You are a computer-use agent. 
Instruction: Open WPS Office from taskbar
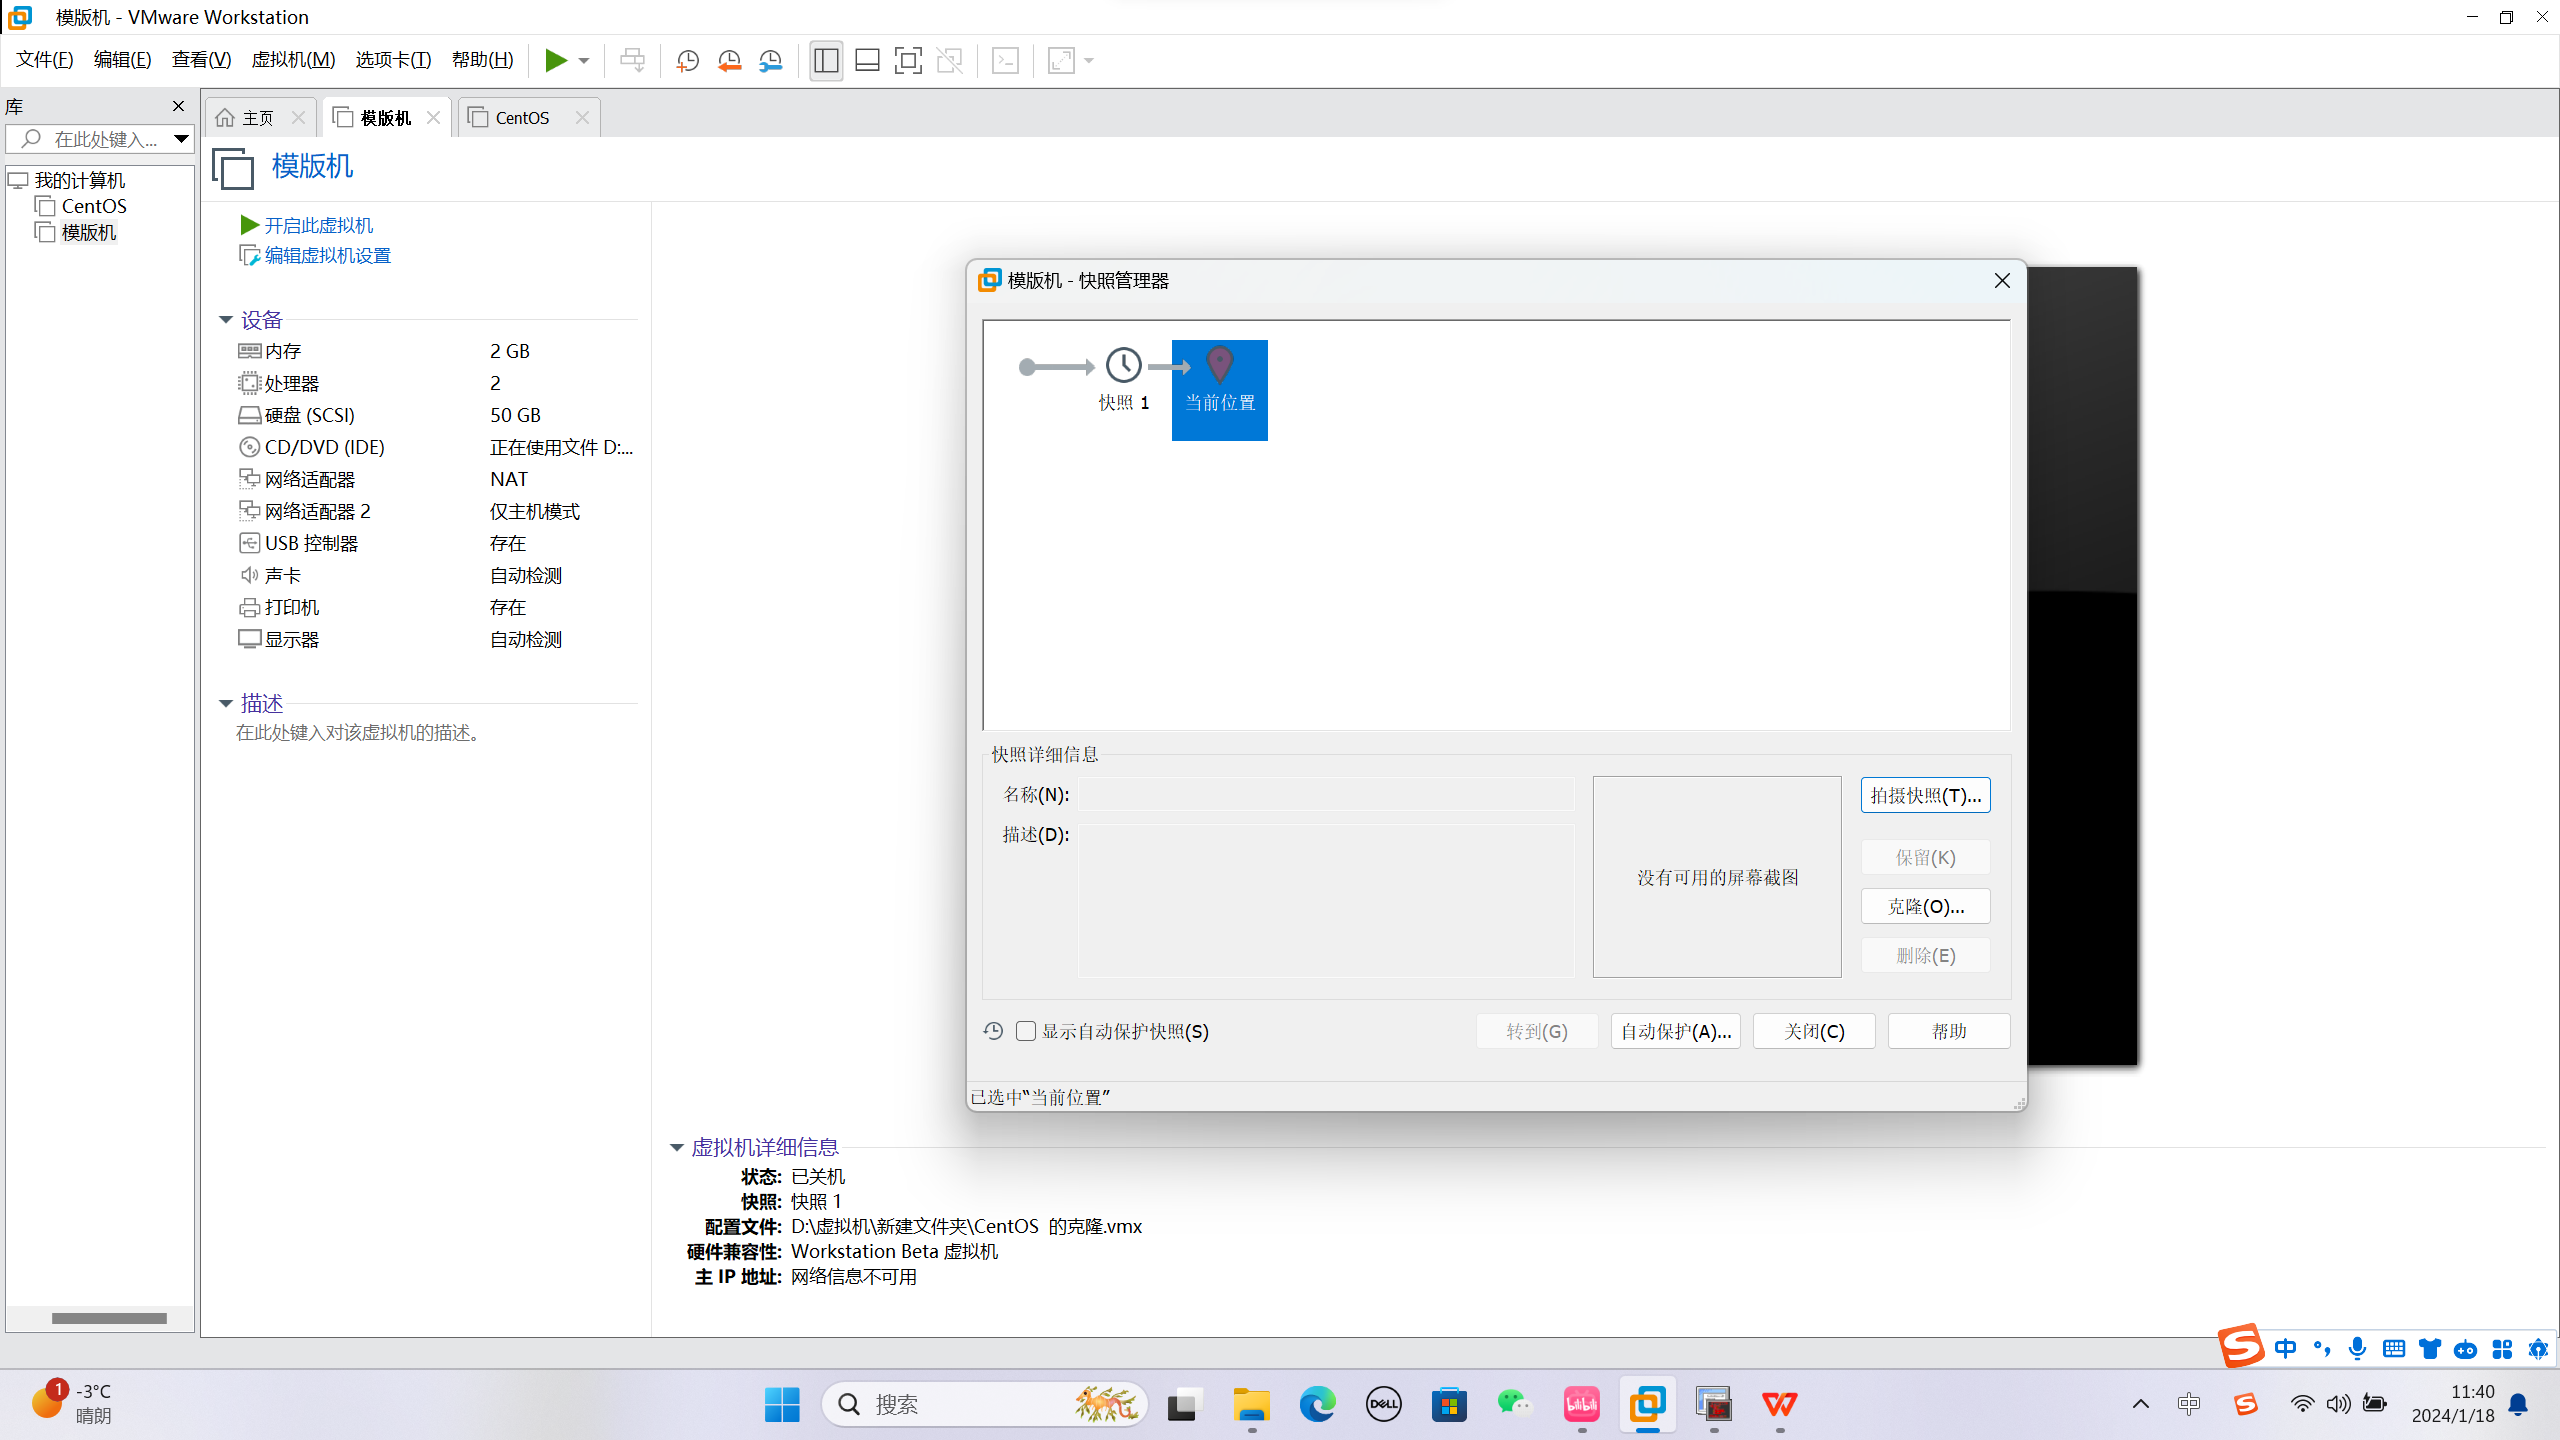point(1779,1404)
